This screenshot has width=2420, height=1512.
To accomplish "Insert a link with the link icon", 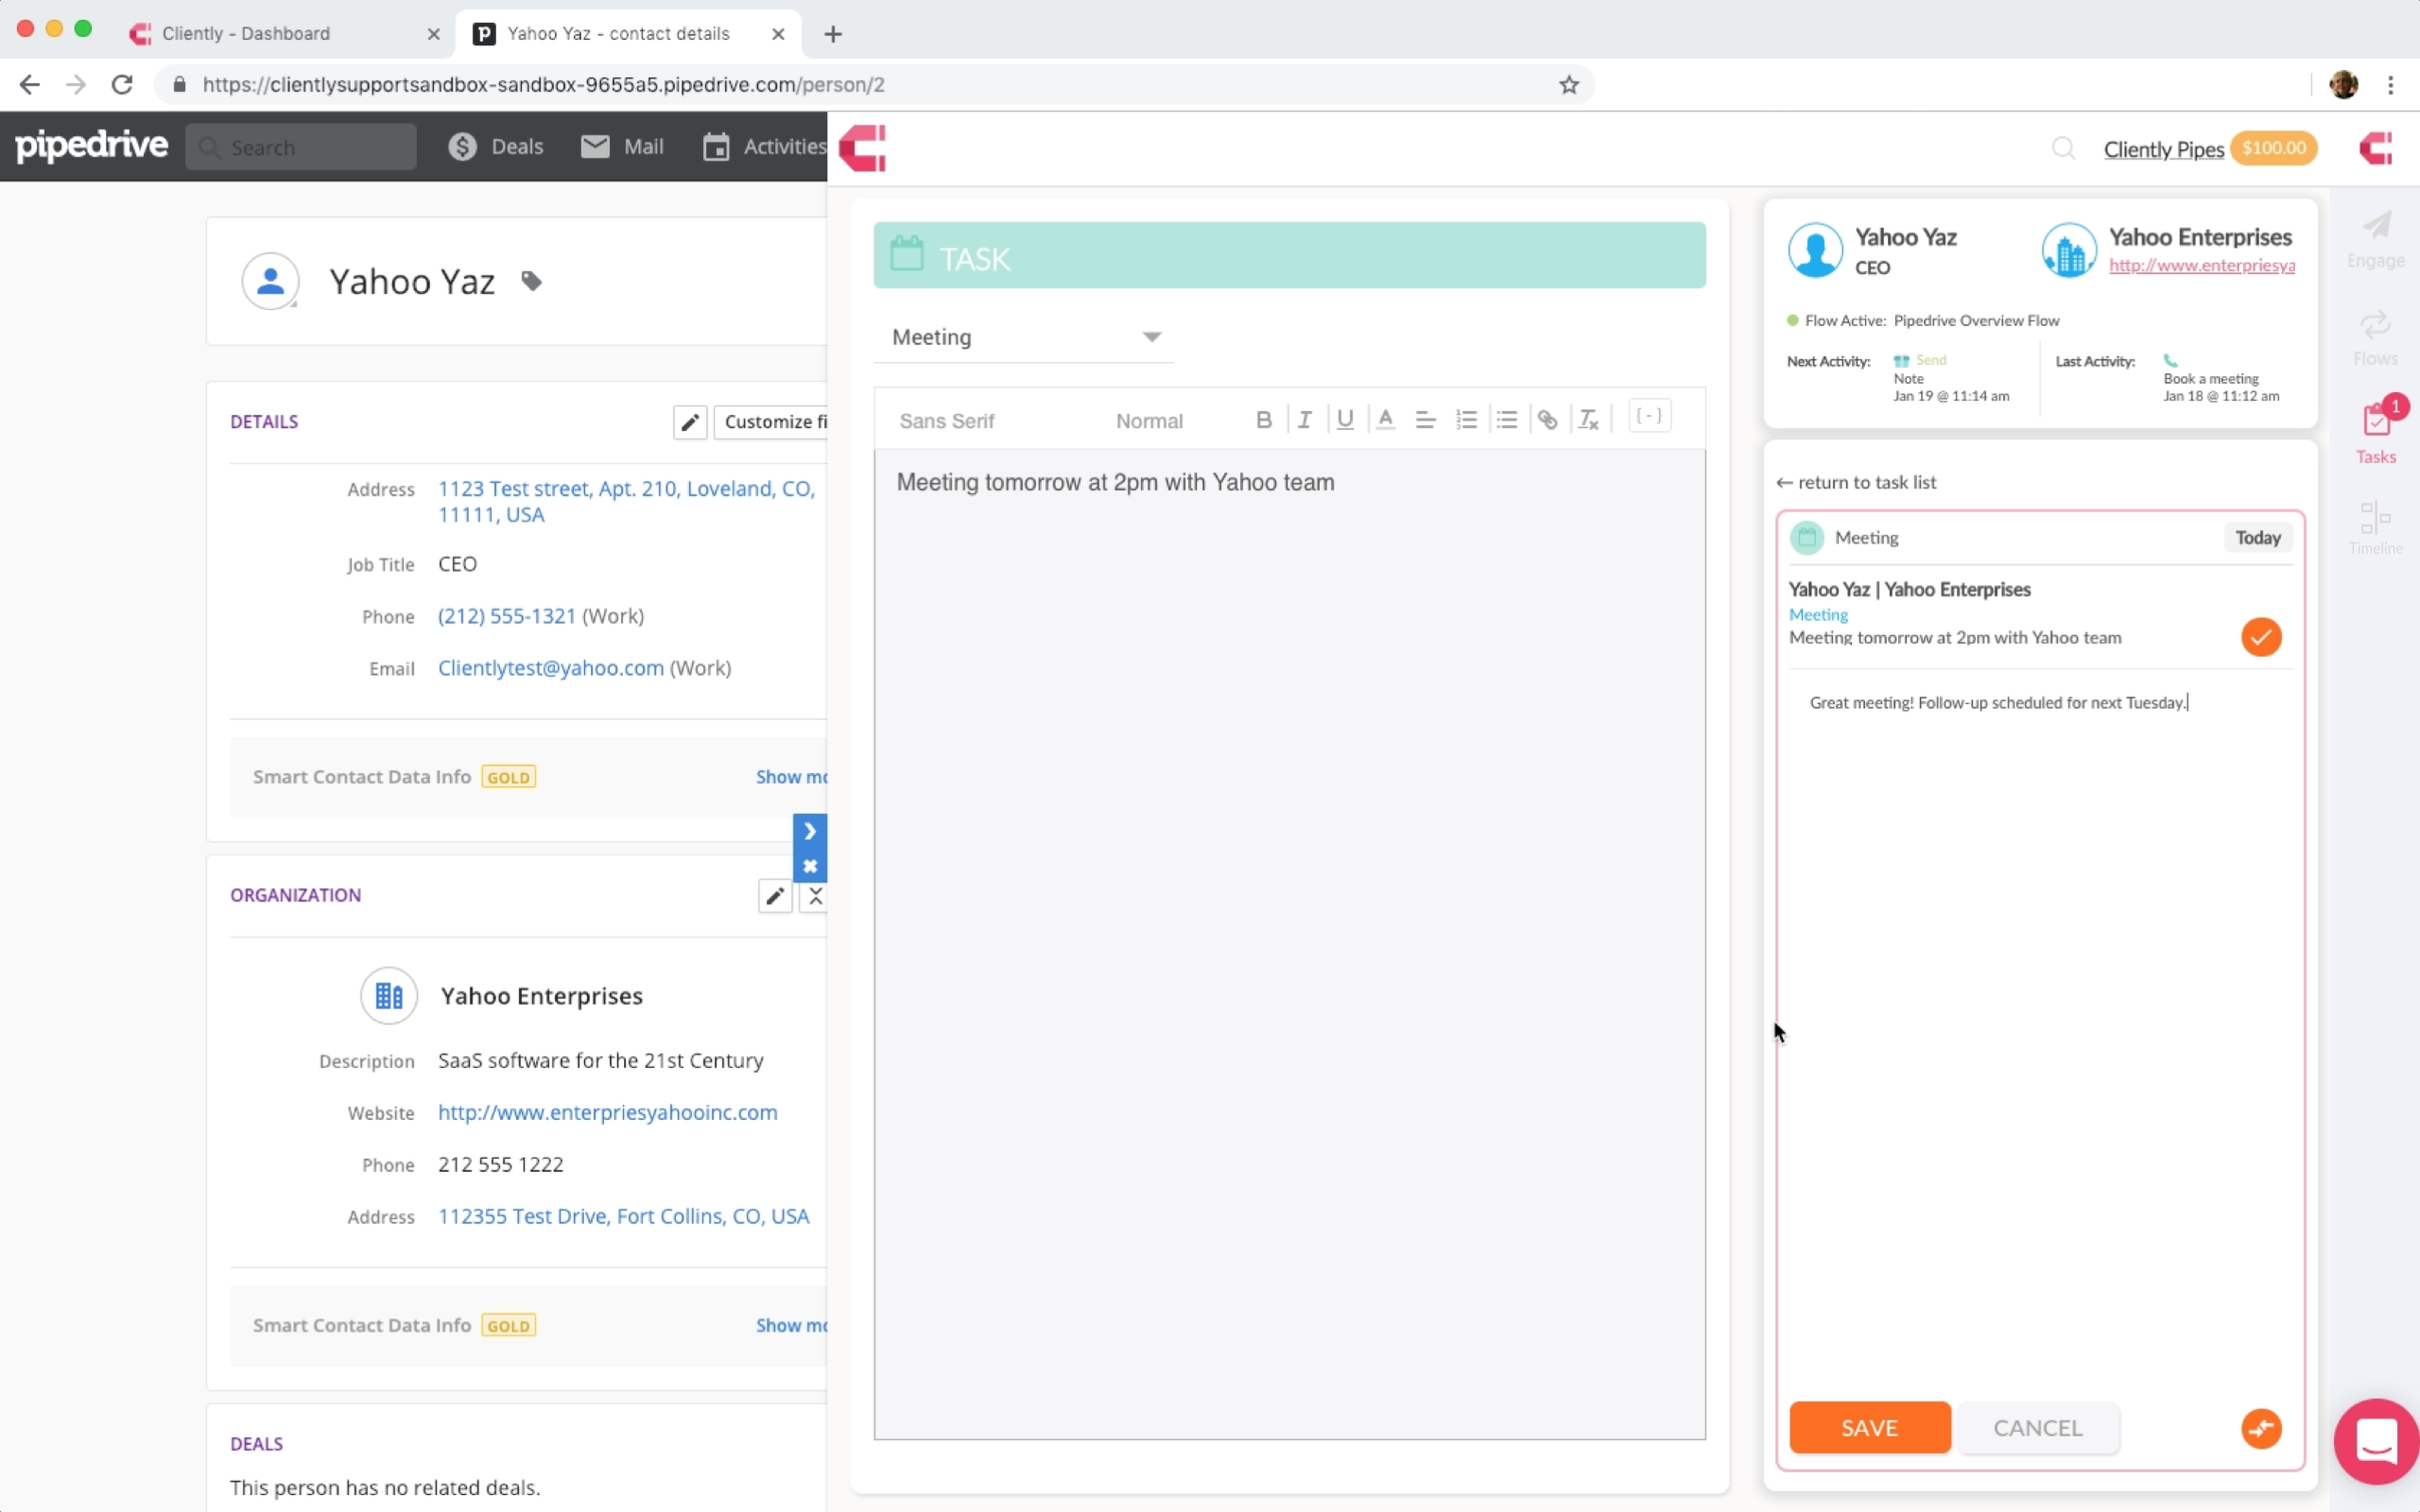I will point(1547,420).
